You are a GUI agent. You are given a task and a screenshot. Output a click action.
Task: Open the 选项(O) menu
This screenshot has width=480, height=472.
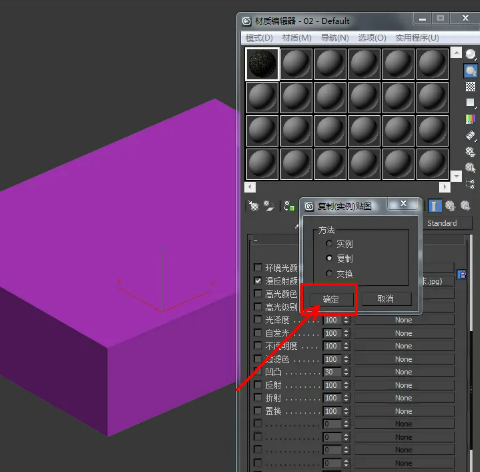(372, 38)
